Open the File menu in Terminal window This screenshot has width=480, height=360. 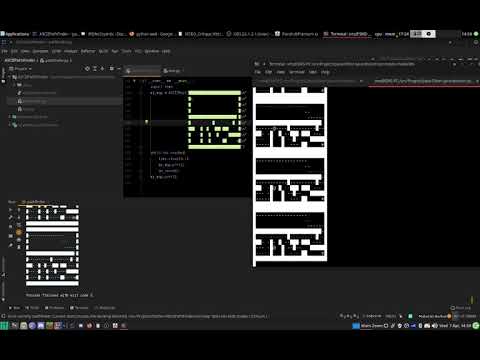258,72
